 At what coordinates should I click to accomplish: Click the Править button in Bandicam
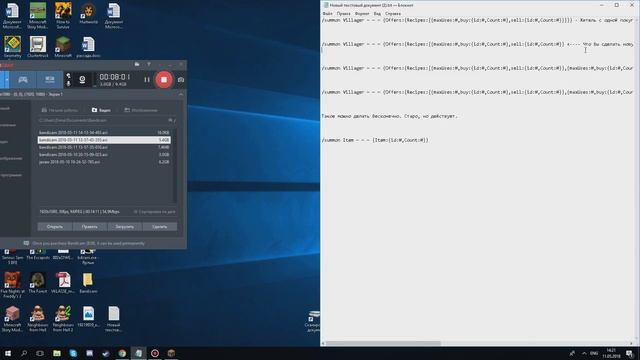point(89,227)
